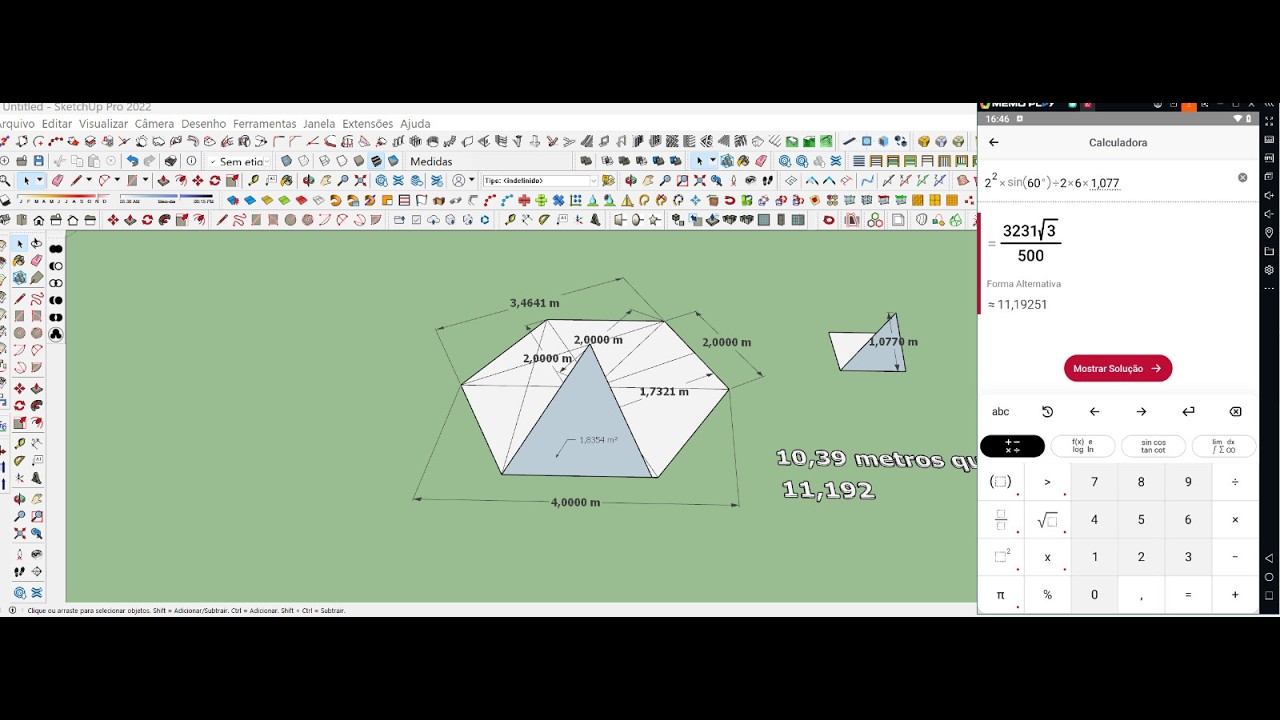Select the Push/Pull tool in top toolbar
The width and height of the screenshot is (1280, 720).
tap(162, 180)
